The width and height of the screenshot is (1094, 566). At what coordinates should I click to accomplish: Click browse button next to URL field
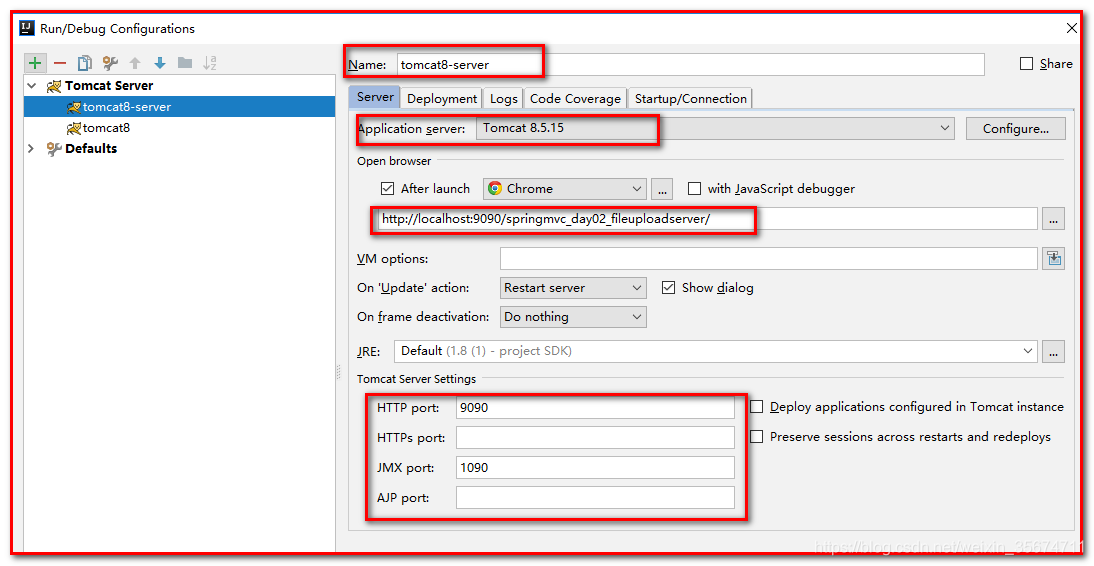(x=1054, y=218)
